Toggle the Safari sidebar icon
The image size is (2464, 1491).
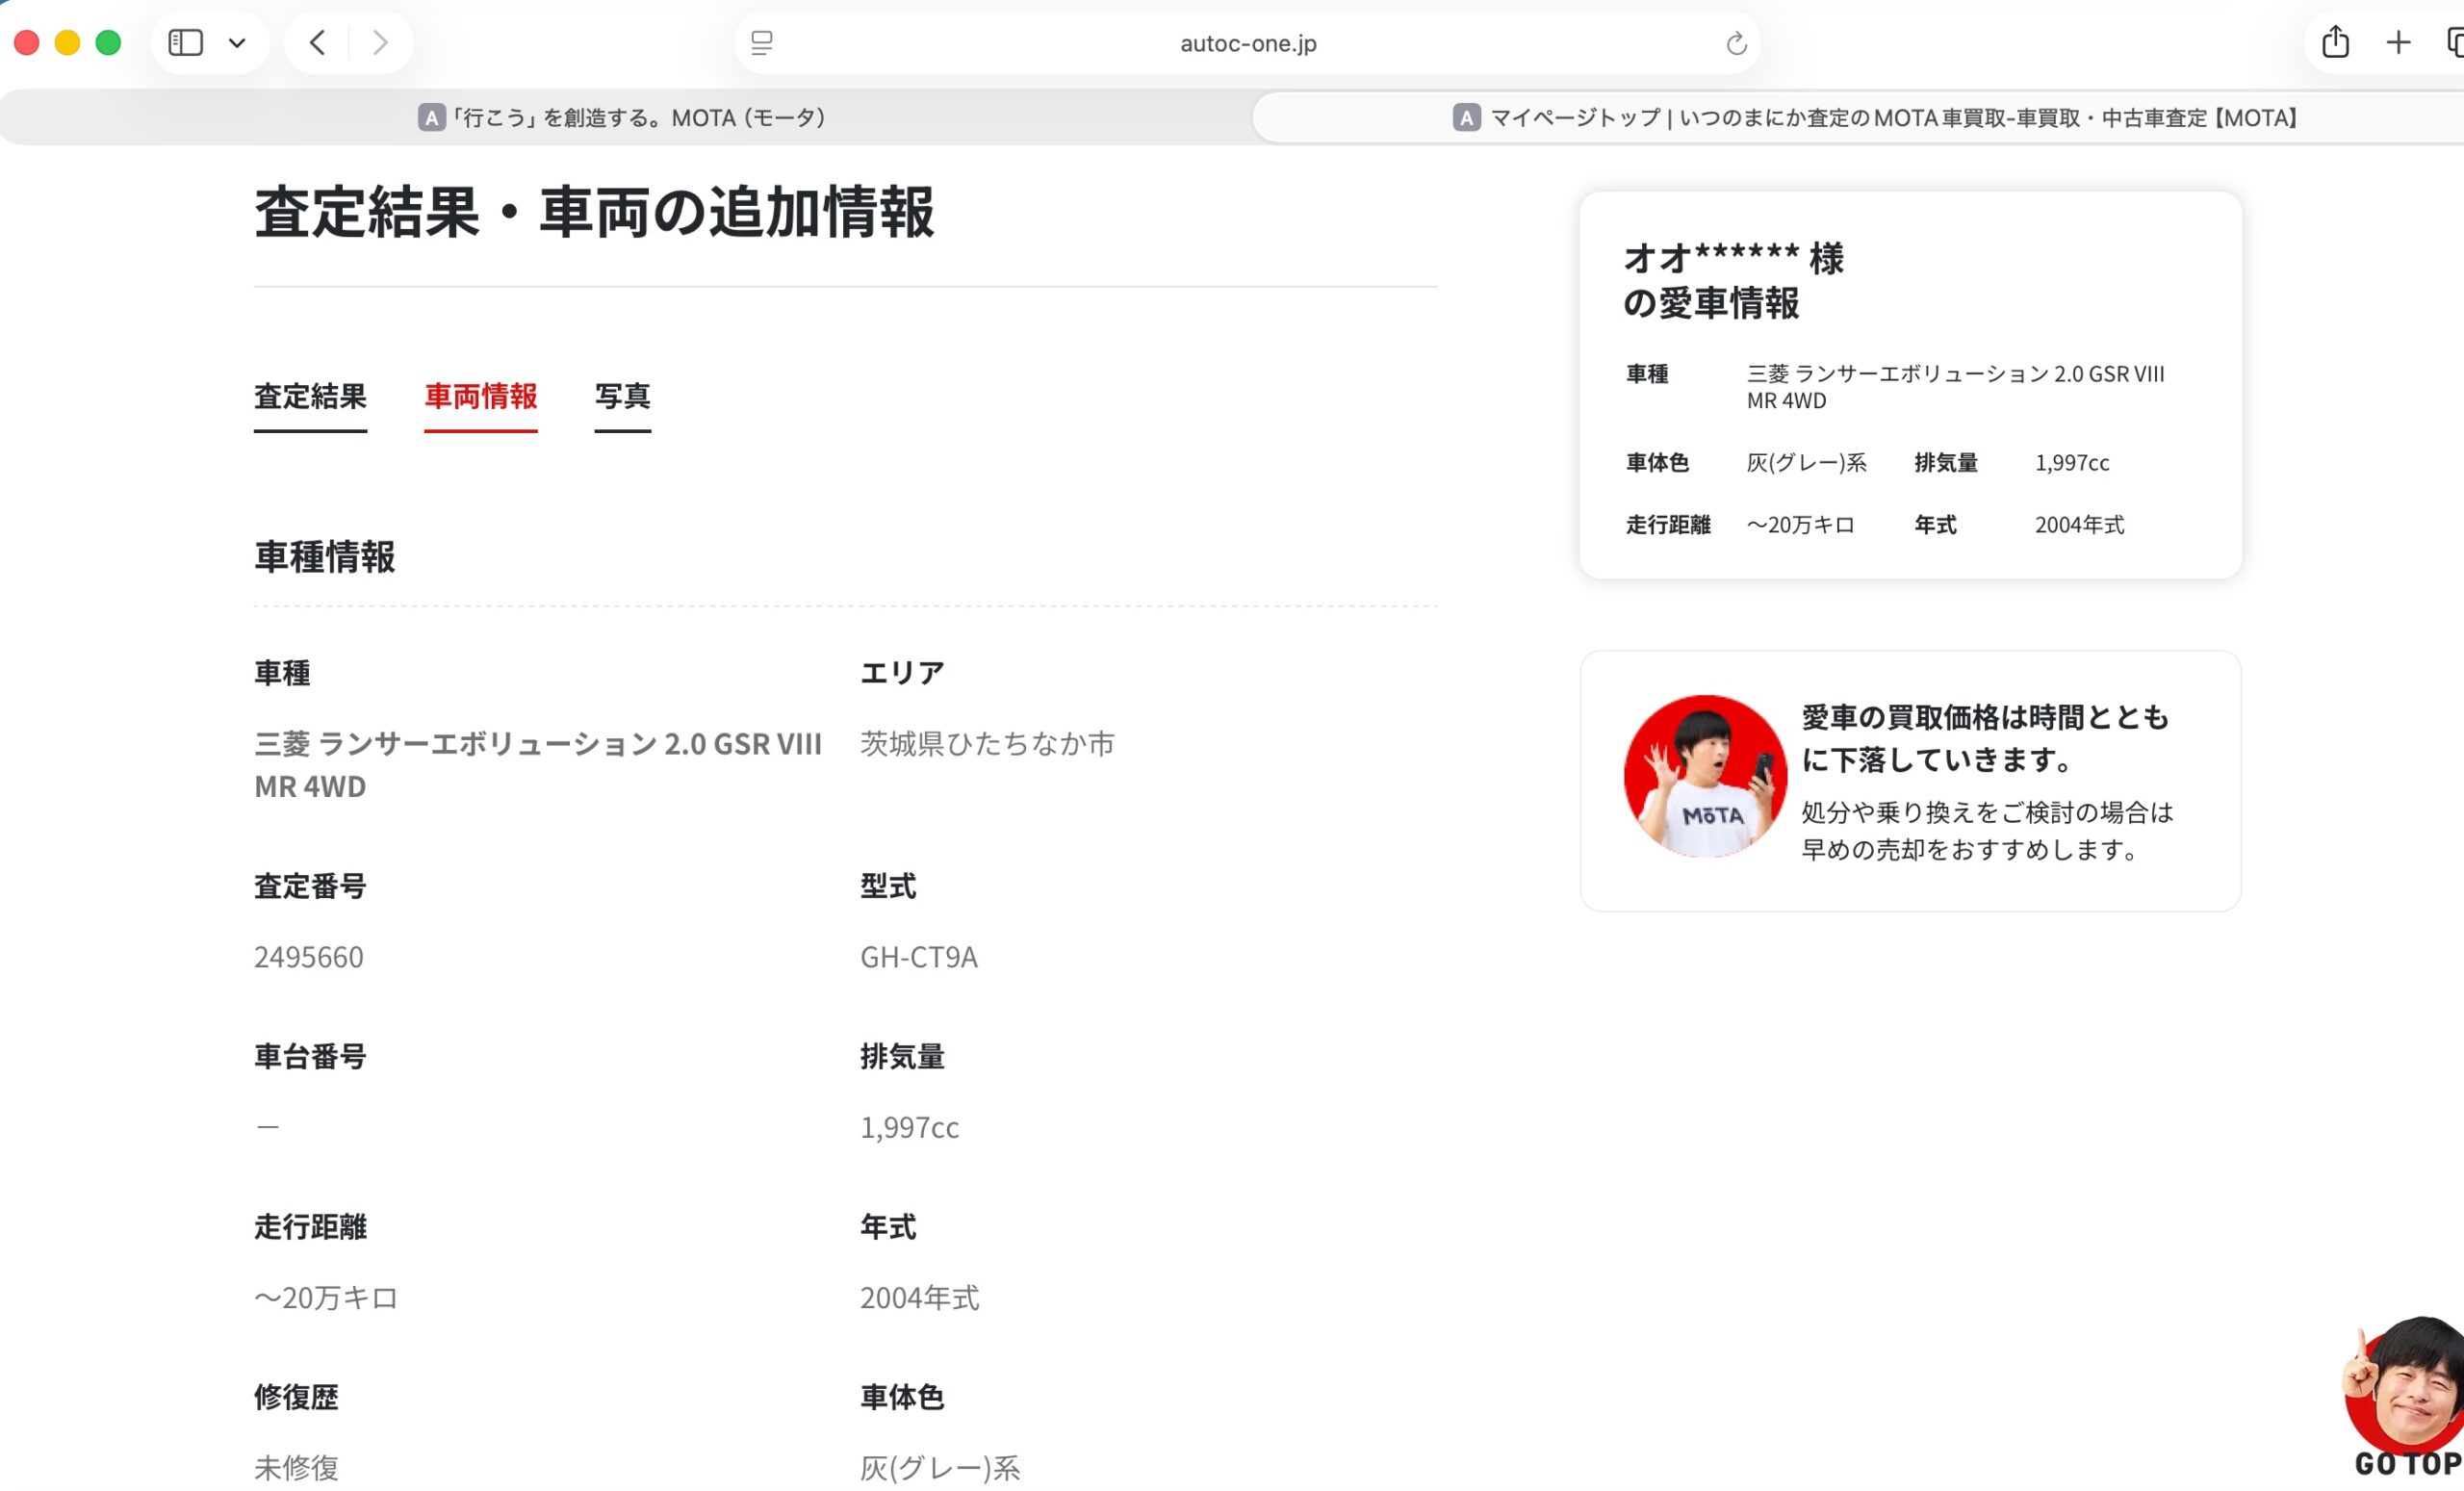(x=186, y=43)
